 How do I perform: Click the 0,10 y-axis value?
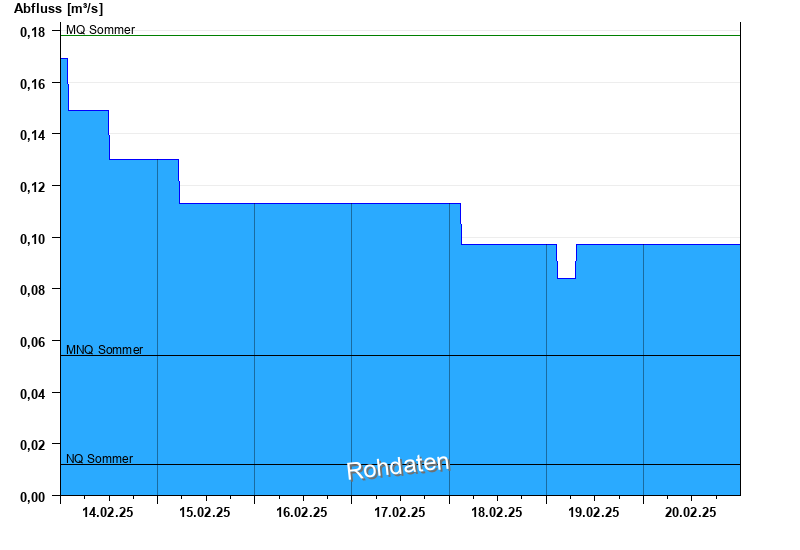[33, 239]
